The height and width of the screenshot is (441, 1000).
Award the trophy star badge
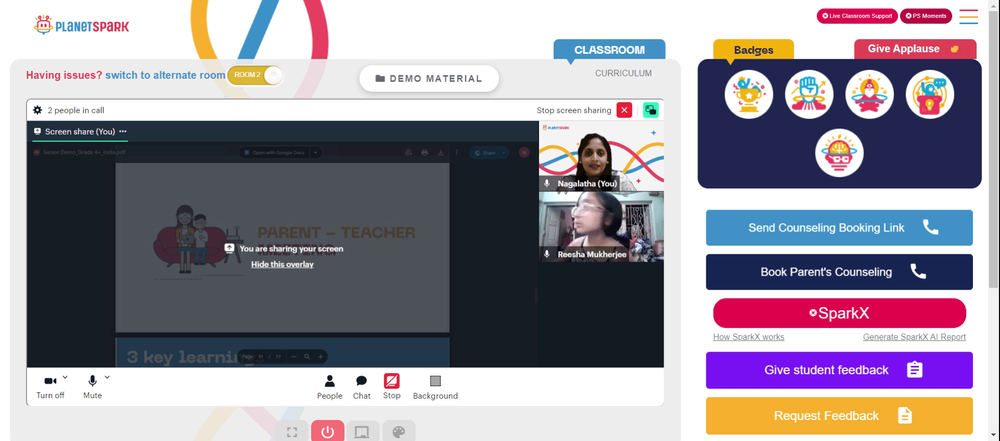click(749, 94)
